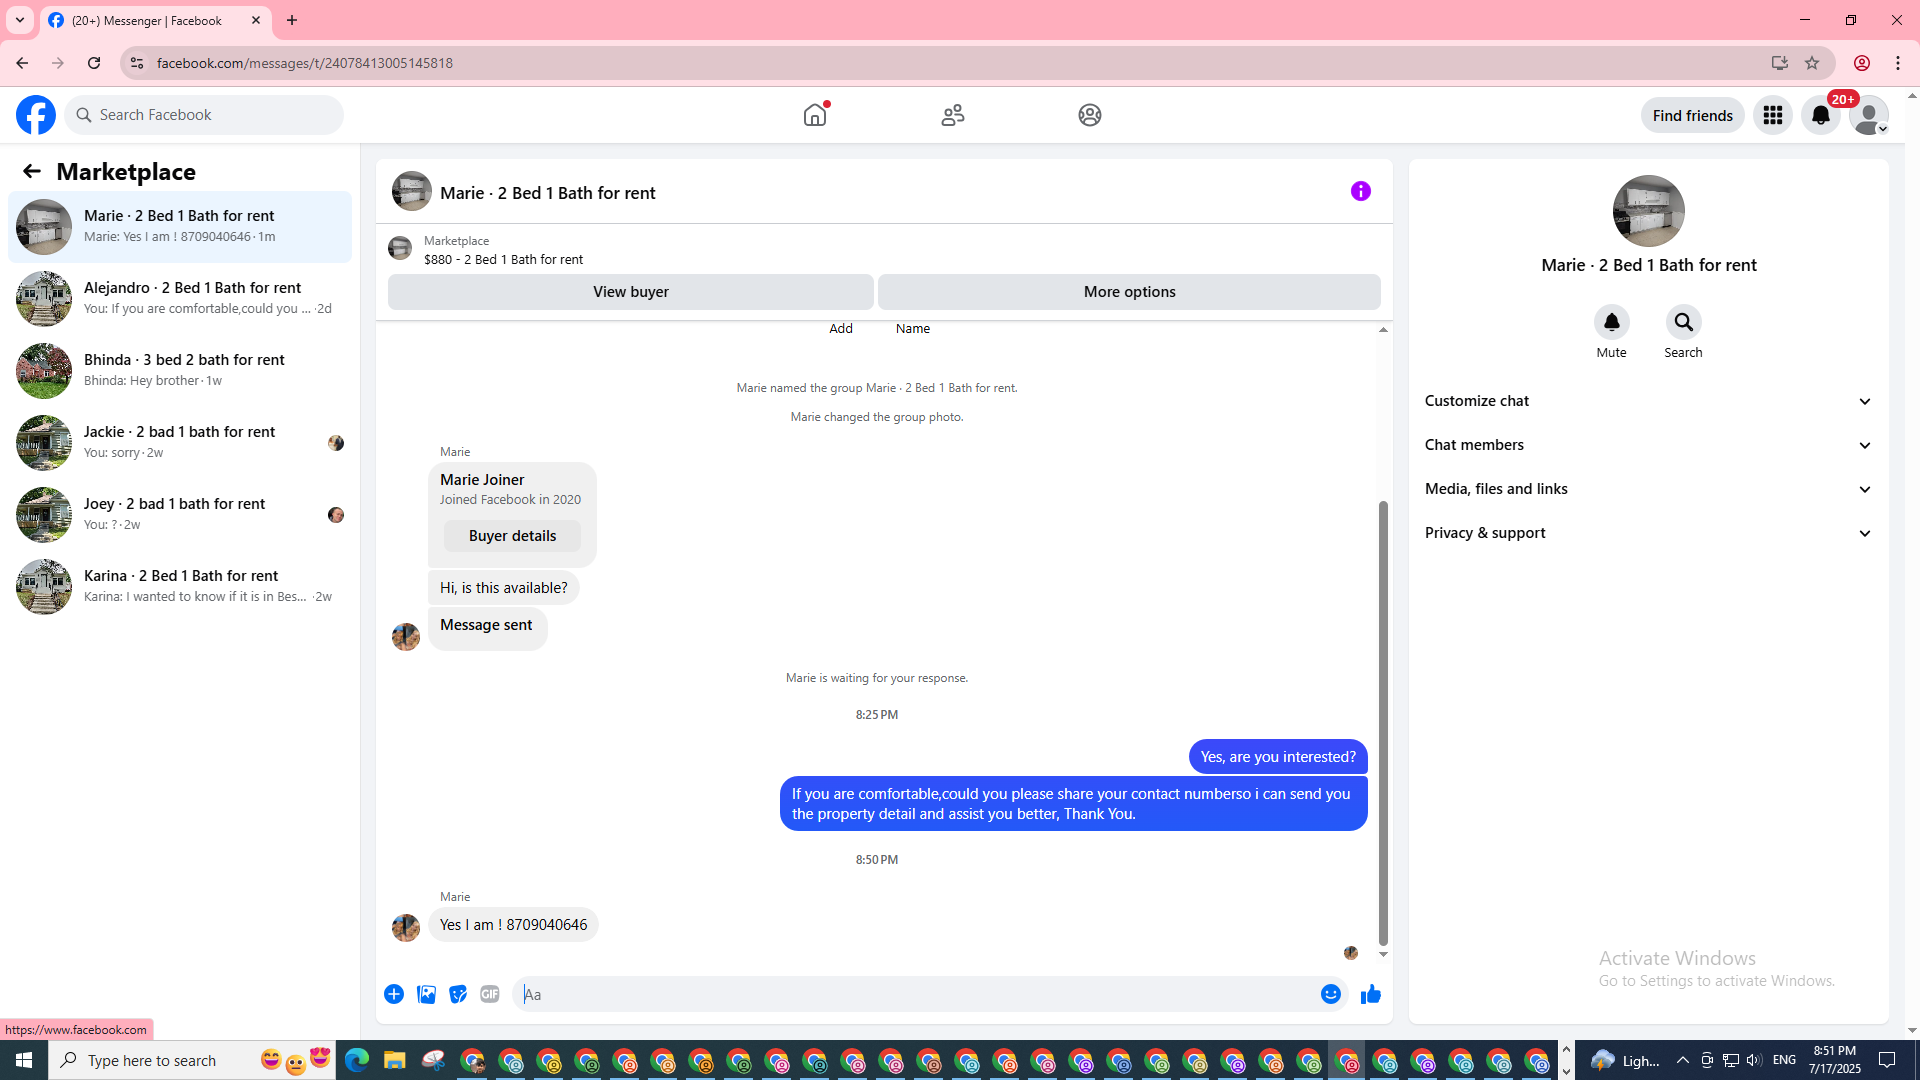Expand Customize chat section

tap(1649, 401)
